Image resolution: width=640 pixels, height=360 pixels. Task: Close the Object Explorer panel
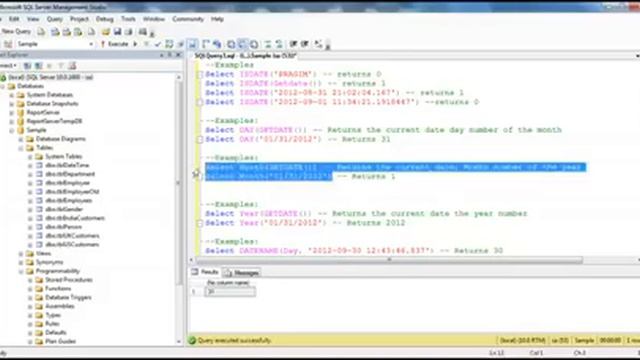178,55
